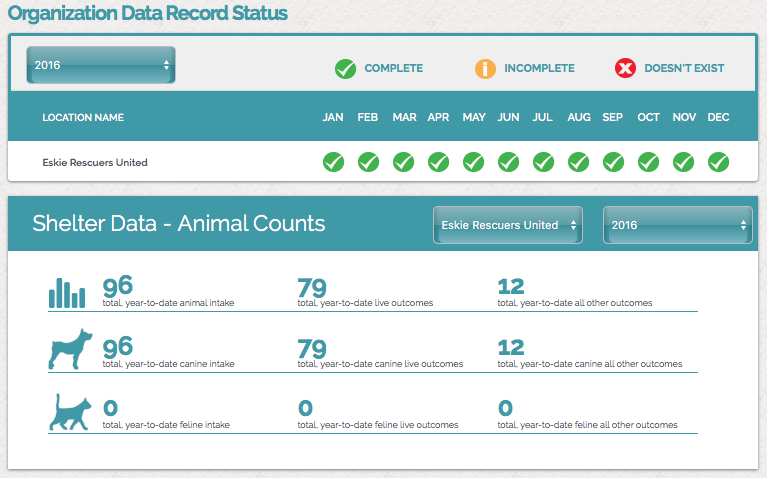Click 'total, year-to-date feline all other outcomes' label
The width and height of the screenshot is (767, 478).
click(x=587, y=425)
